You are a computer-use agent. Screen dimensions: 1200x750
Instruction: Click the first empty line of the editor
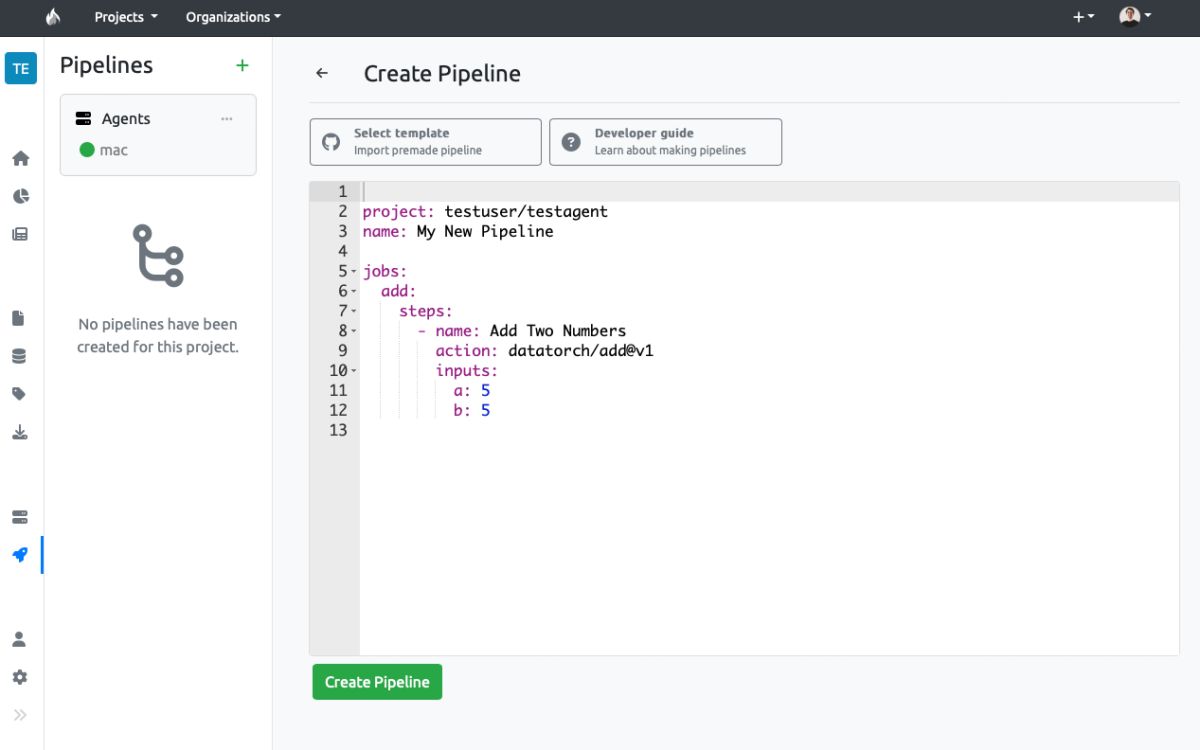click(769, 191)
